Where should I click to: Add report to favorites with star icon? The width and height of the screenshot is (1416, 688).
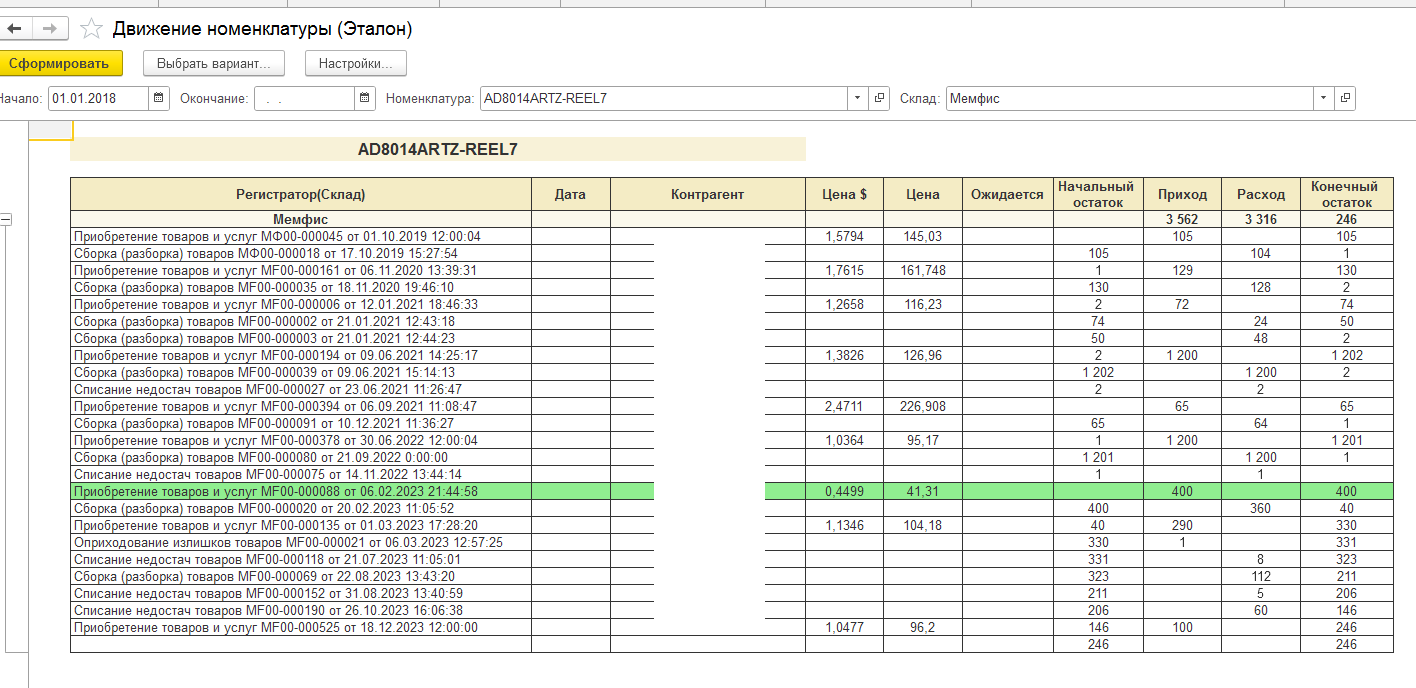pyautogui.click(x=91, y=29)
